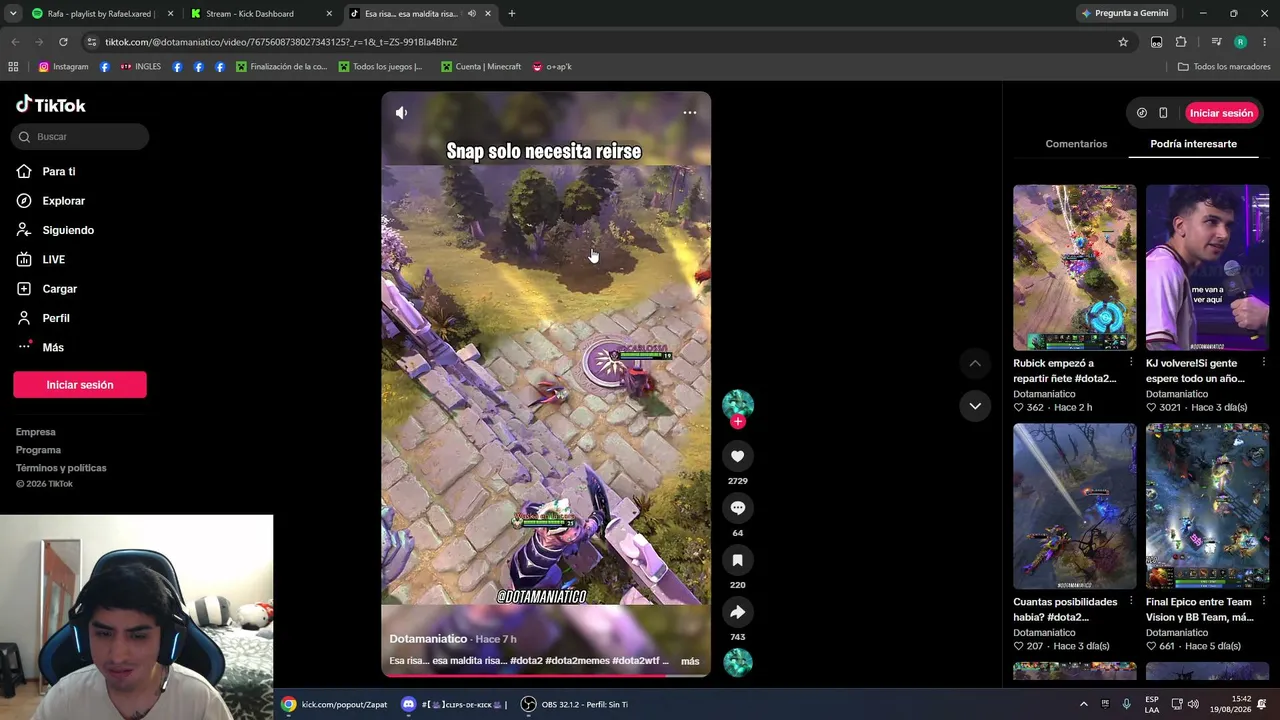1280x720 pixels.
Task: Click the browser back arrow
Action: (x=15, y=42)
